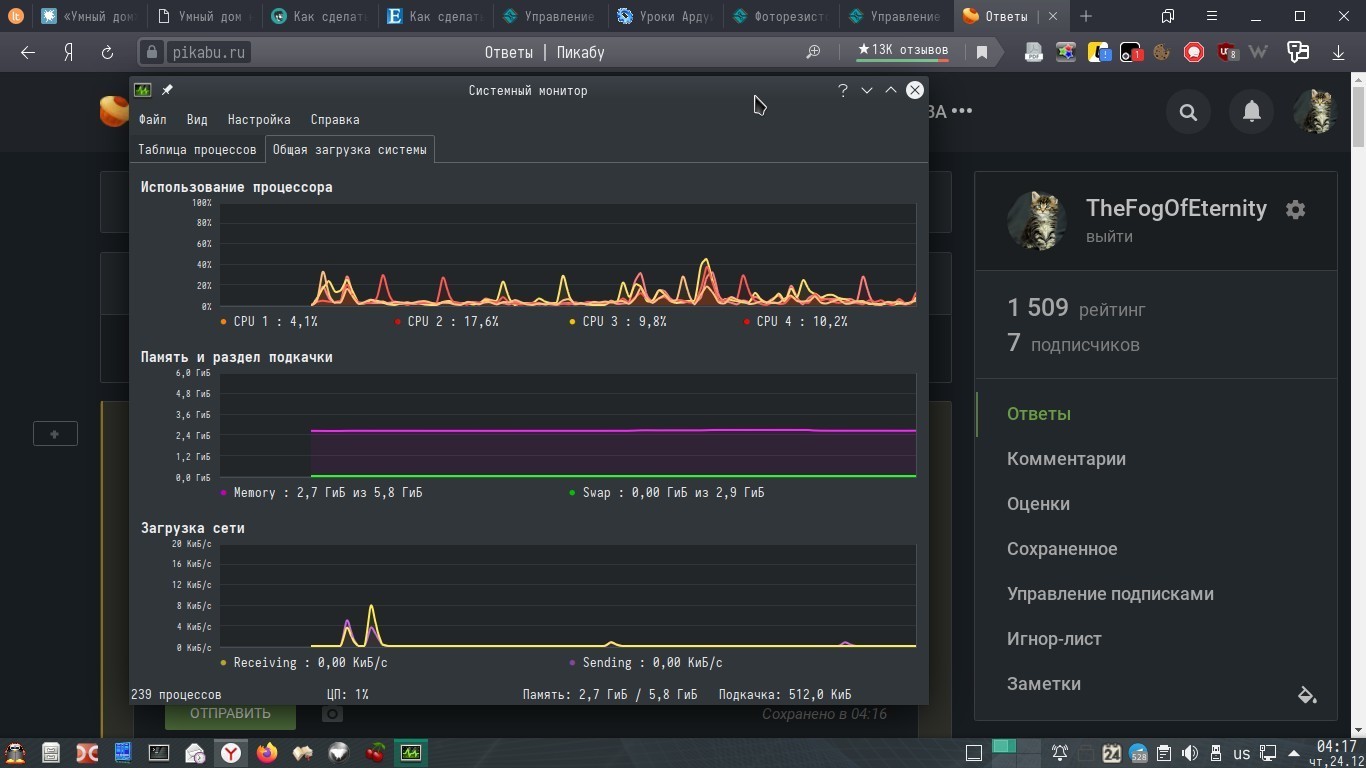
Task: Go to Управление подписками
Action: [1110, 594]
